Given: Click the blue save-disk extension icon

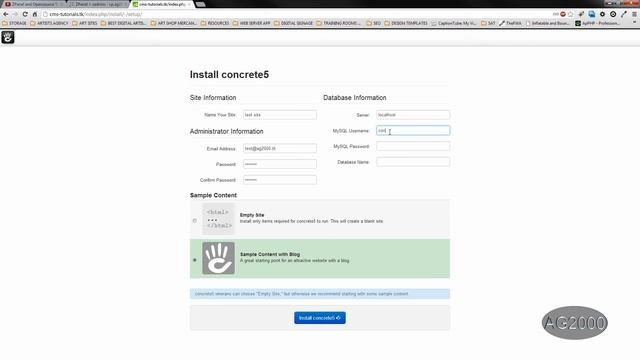Looking at the screenshot, I should click(x=591, y=14).
